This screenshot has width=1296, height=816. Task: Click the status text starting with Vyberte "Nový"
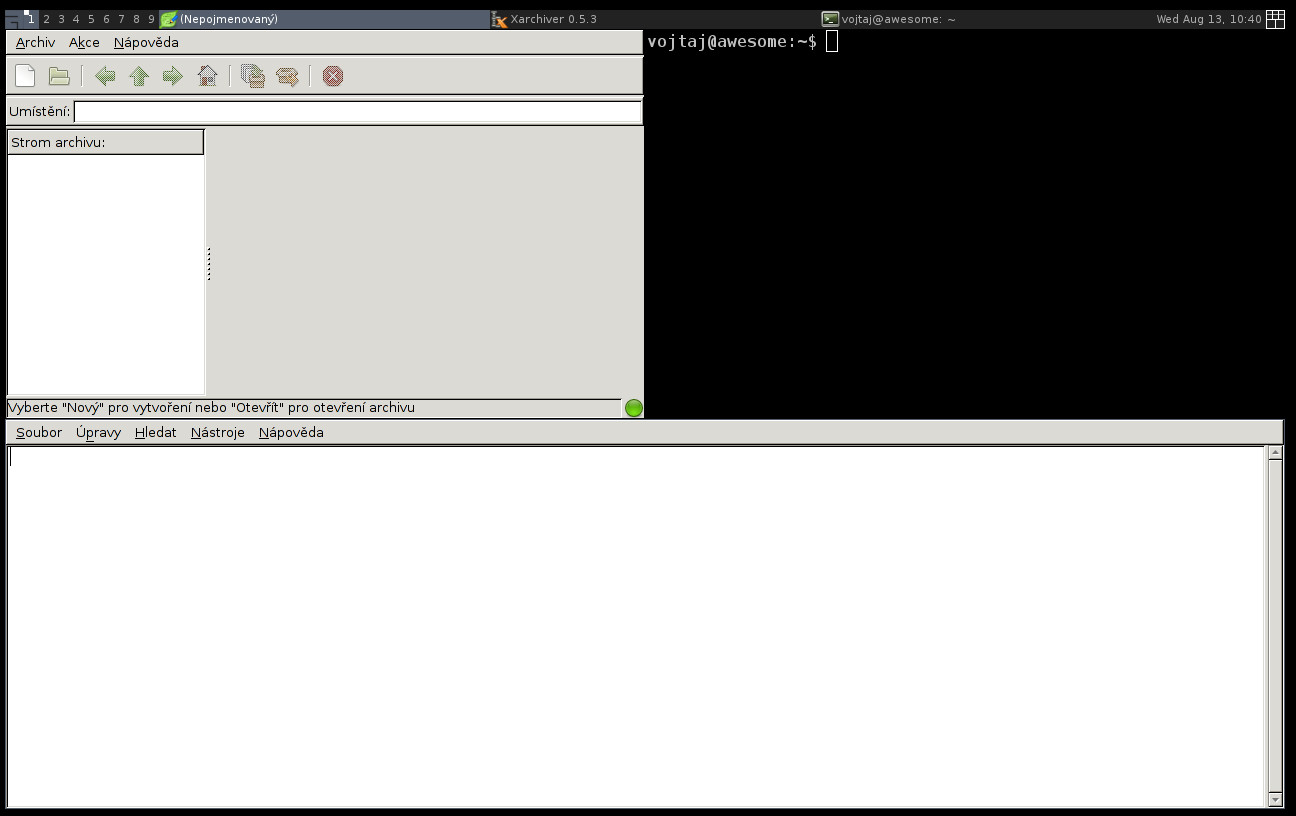[x=211, y=408]
